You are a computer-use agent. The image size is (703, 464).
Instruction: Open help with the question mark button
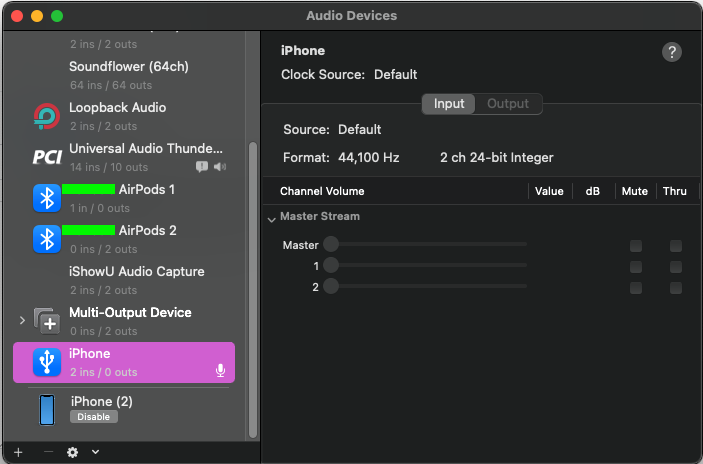point(672,53)
